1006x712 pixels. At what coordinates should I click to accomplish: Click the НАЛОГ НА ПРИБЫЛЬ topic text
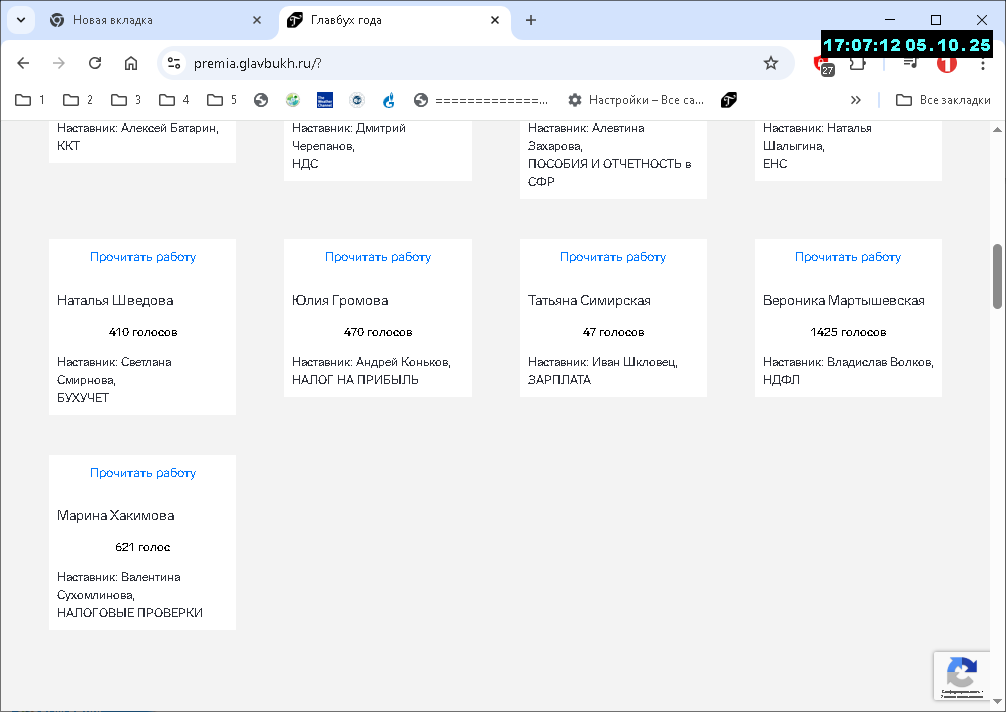click(x=355, y=380)
